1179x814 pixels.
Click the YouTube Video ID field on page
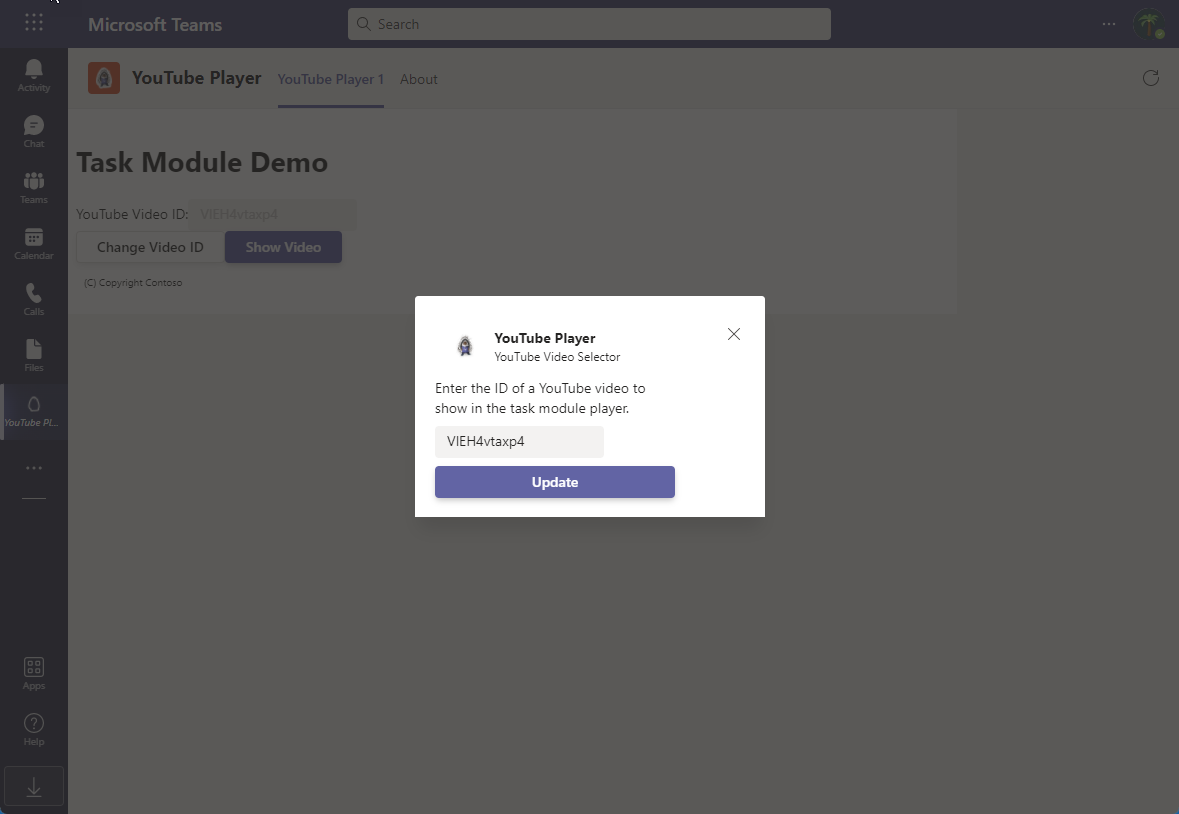(x=272, y=214)
